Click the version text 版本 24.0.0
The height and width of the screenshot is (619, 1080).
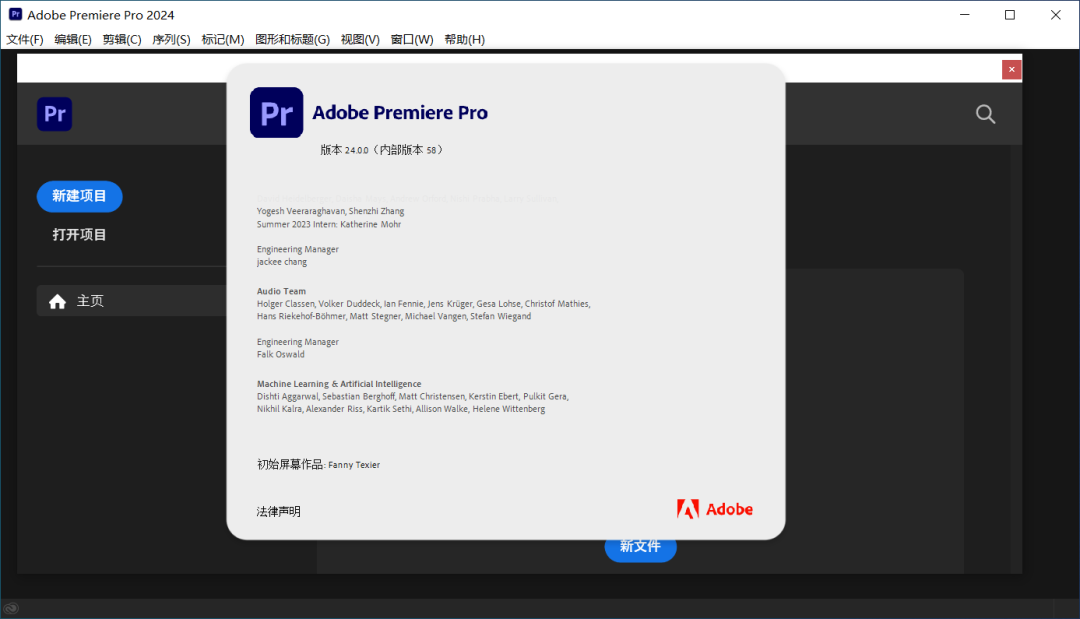point(382,149)
